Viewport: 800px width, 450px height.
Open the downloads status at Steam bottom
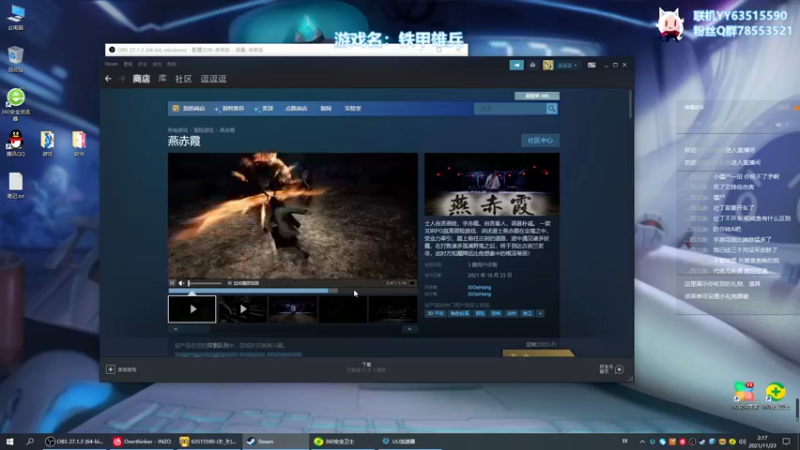(366, 367)
